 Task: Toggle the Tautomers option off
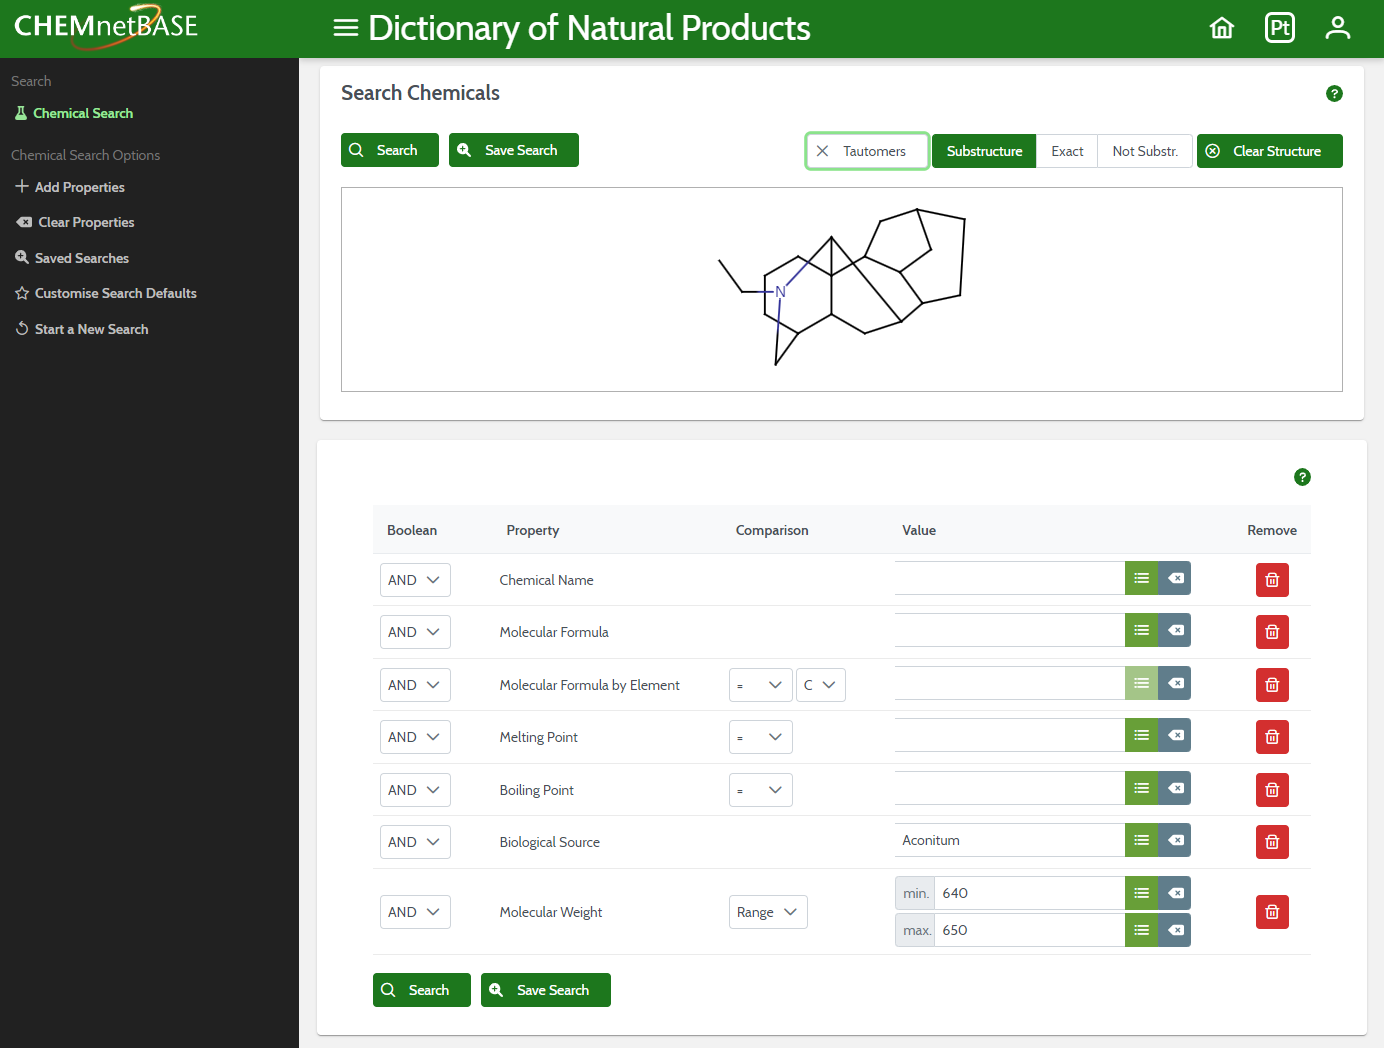867,151
